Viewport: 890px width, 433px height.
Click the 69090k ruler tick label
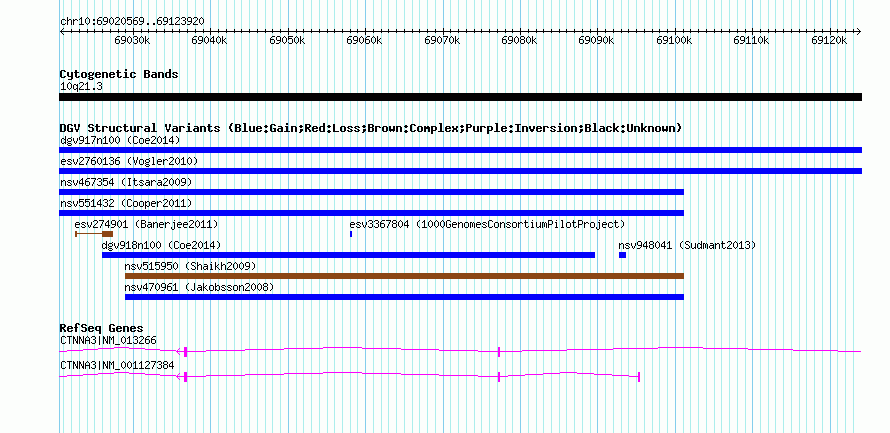597,40
